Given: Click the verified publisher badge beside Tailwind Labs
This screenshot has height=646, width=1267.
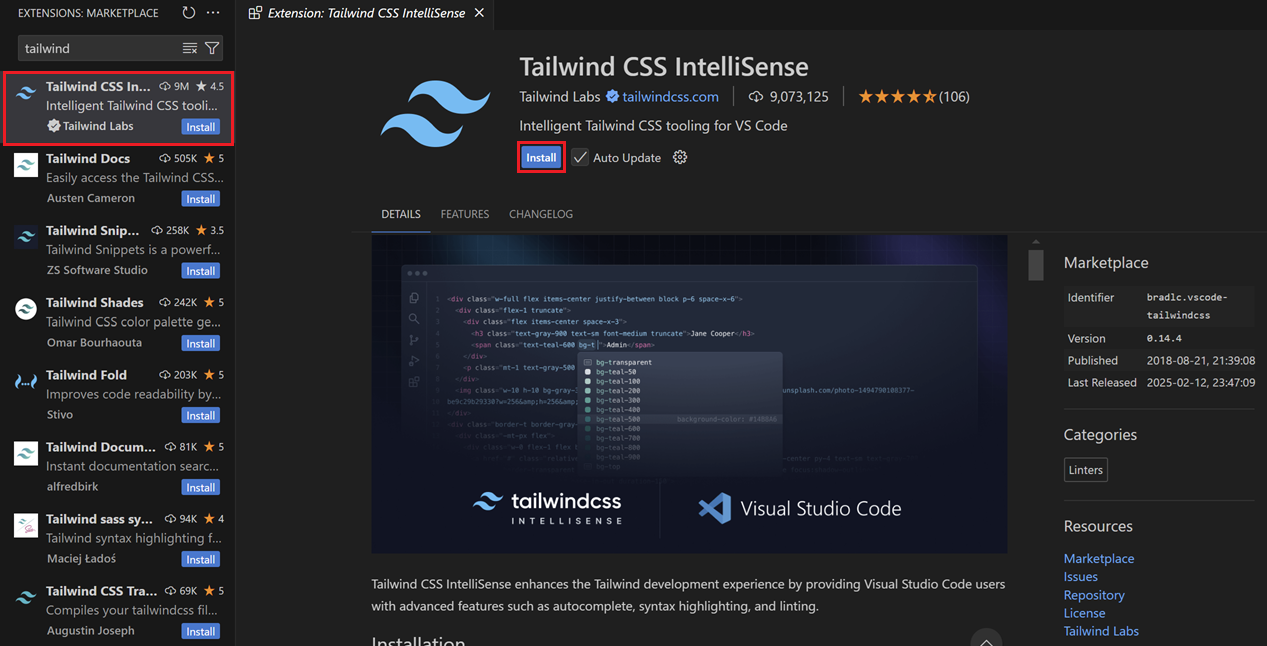Looking at the screenshot, I should click(612, 97).
